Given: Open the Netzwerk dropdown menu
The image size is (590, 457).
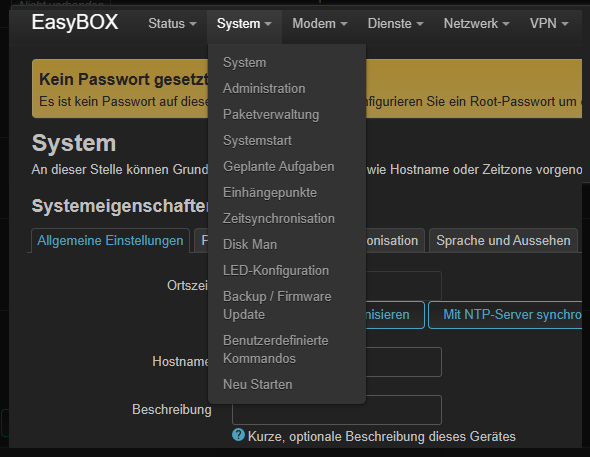Looking at the screenshot, I should 476,23.
